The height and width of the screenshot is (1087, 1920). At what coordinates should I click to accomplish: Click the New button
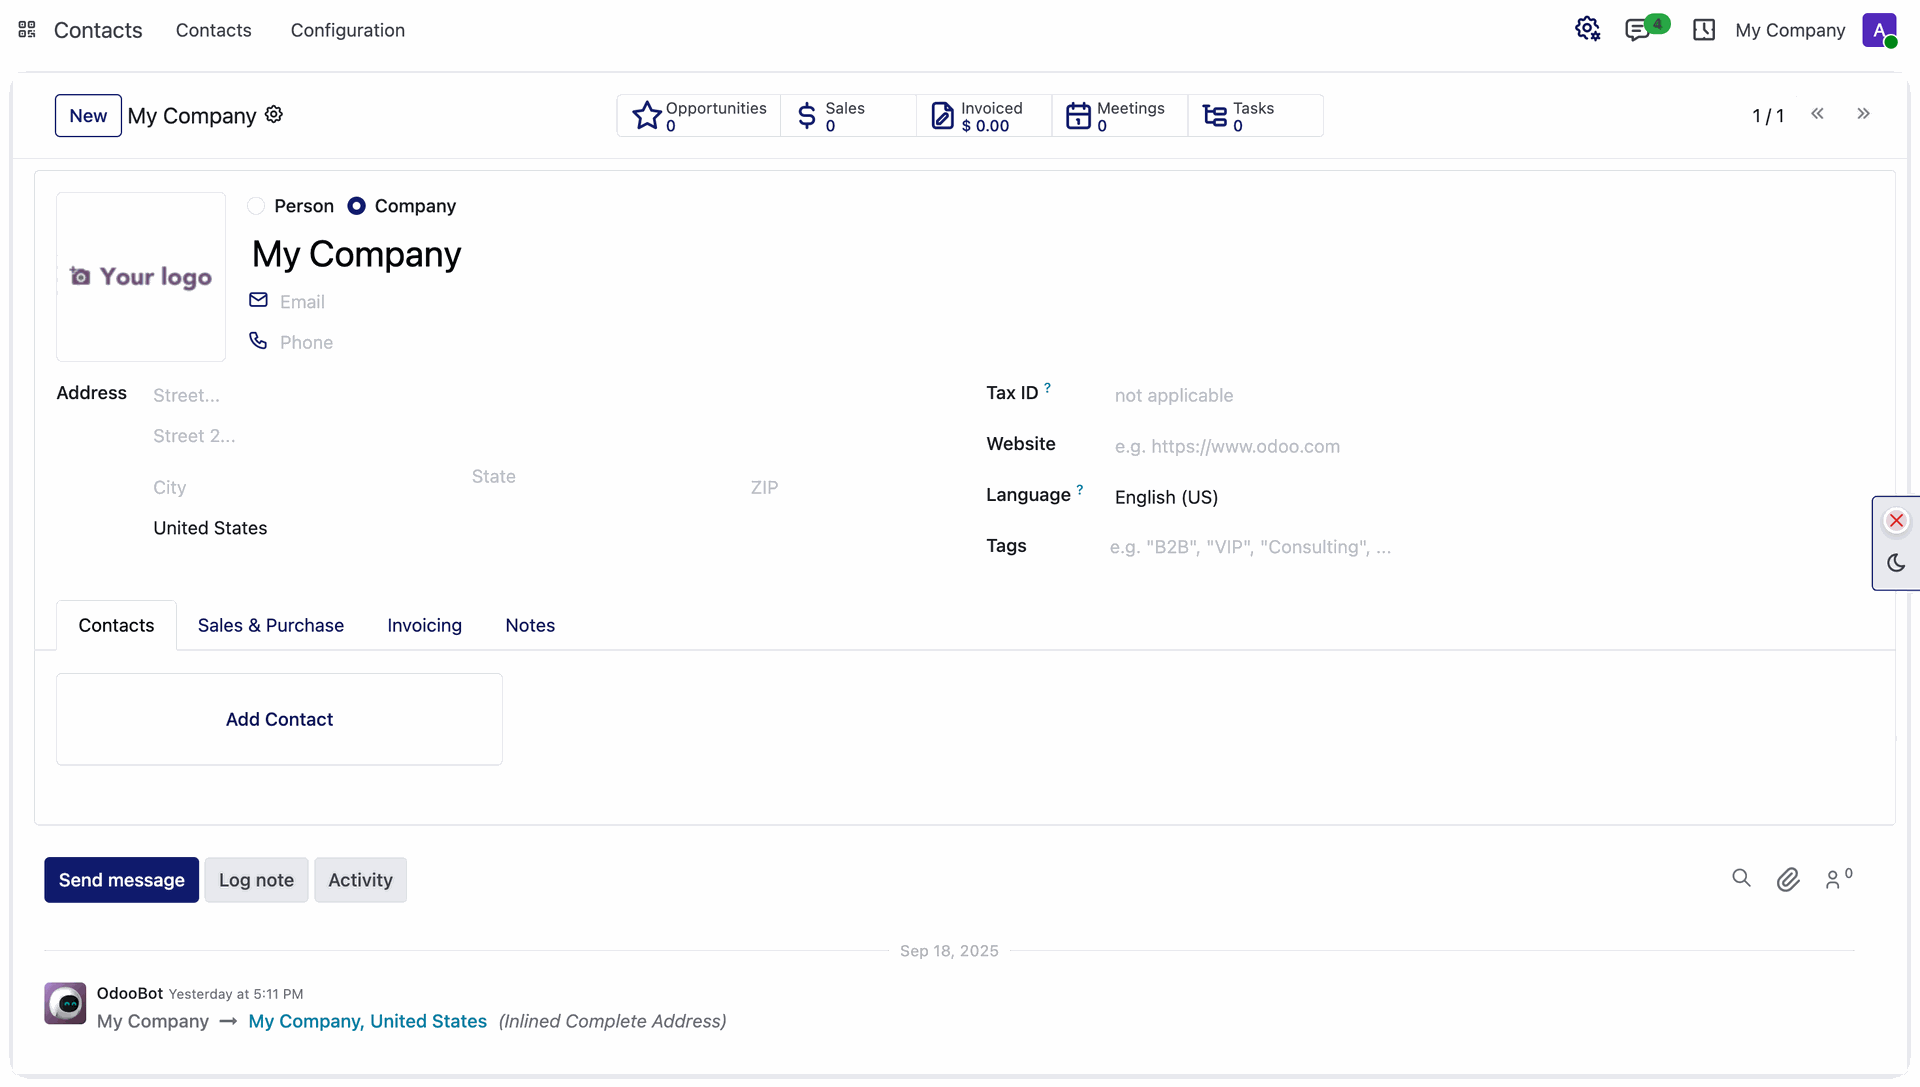88,116
